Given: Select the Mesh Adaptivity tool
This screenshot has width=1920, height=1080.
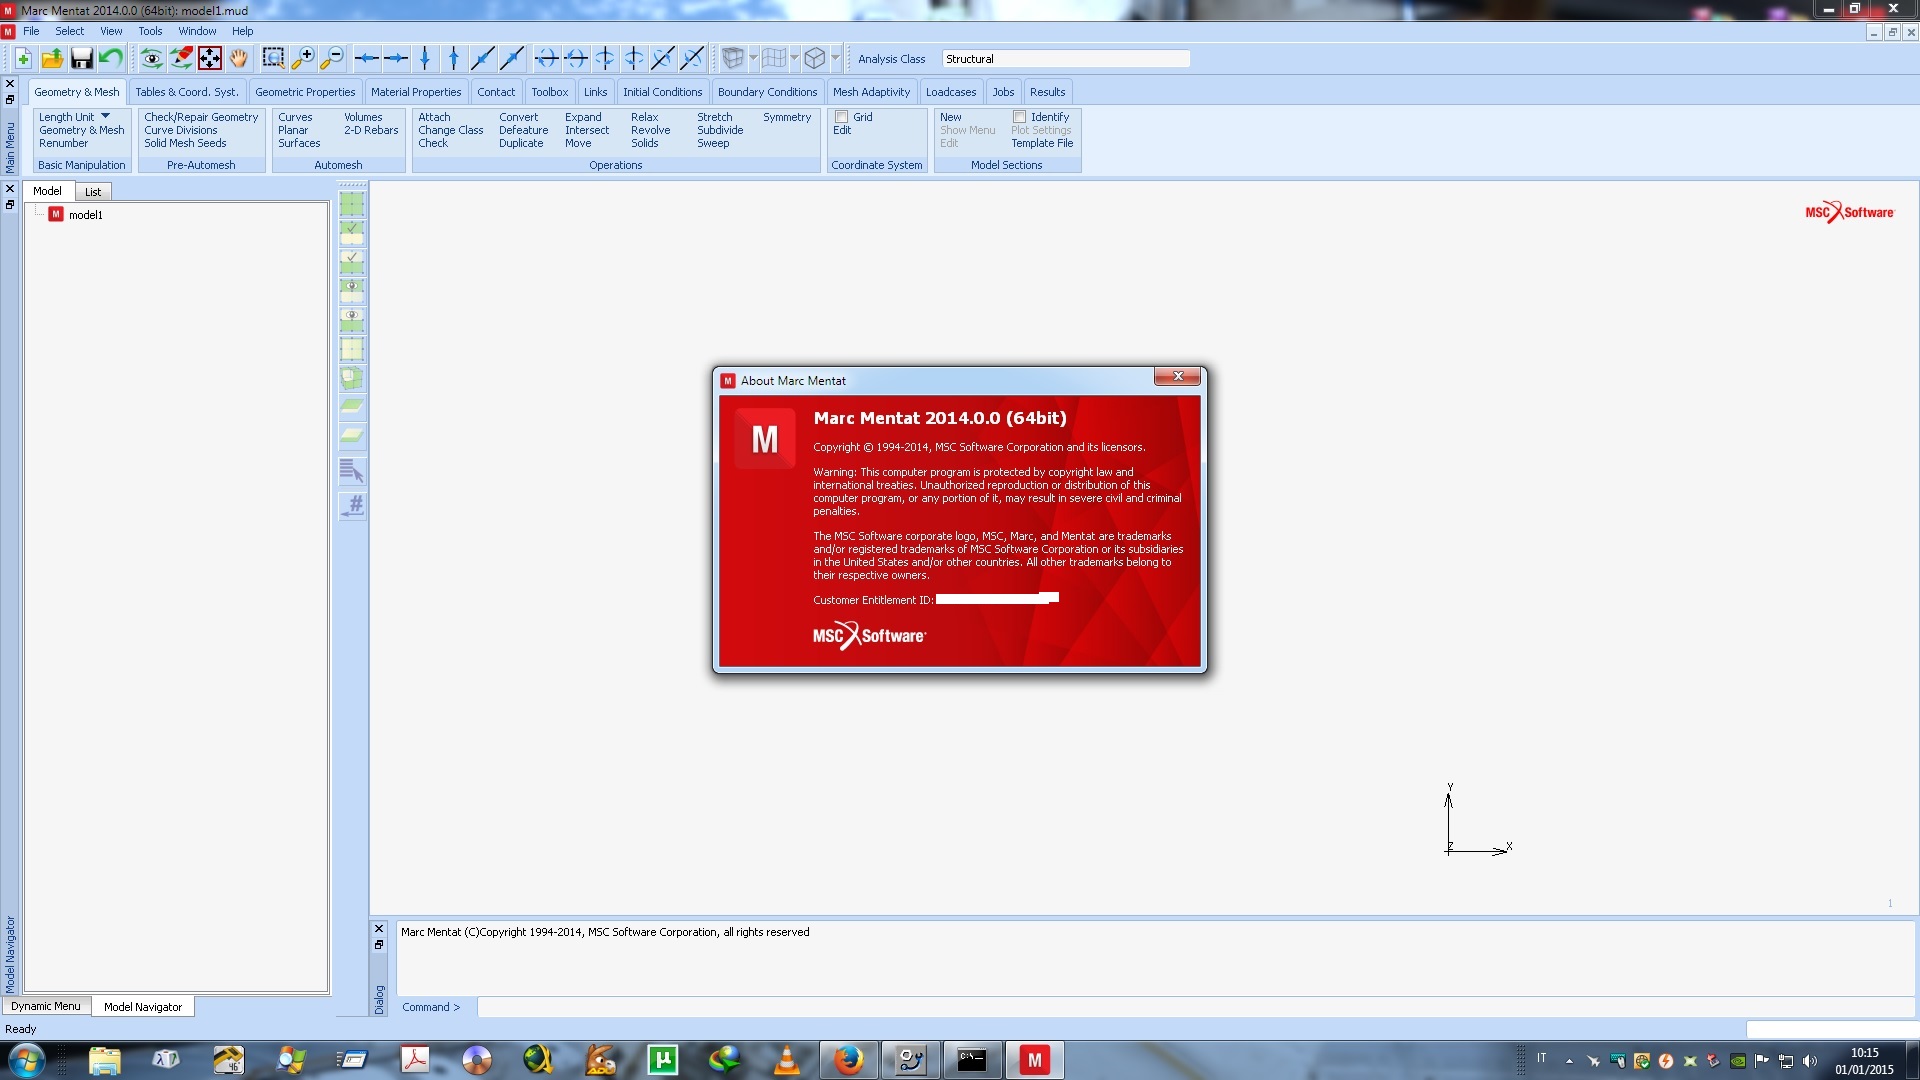Looking at the screenshot, I should (872, 91).
